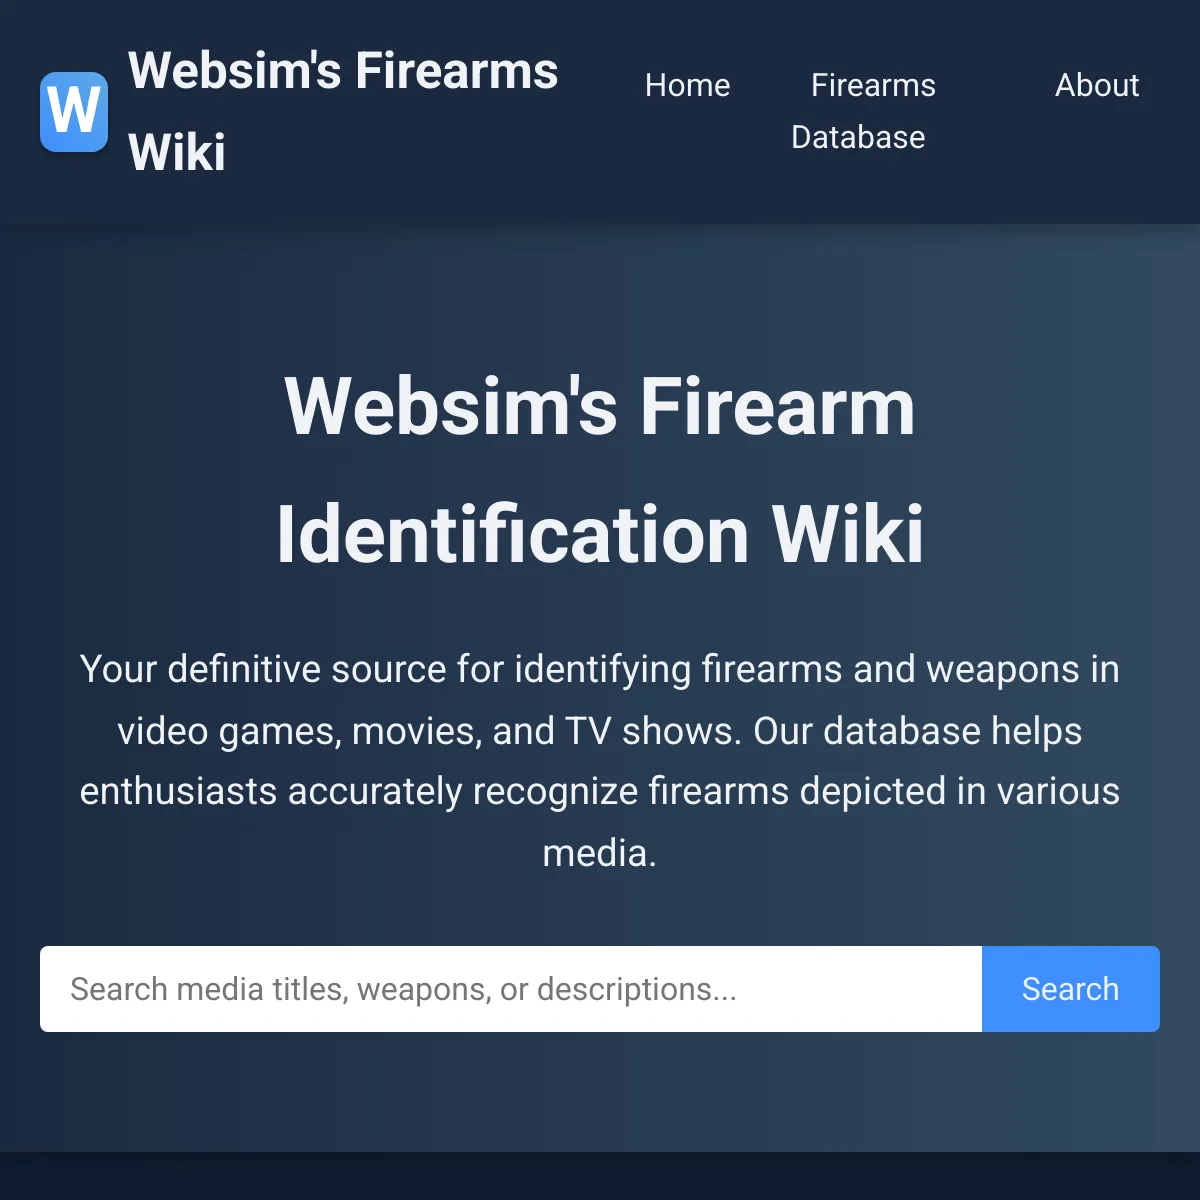Screen dimensions: 1200x1200
Task: Go to the Firearms Database page
Action: 863,111
